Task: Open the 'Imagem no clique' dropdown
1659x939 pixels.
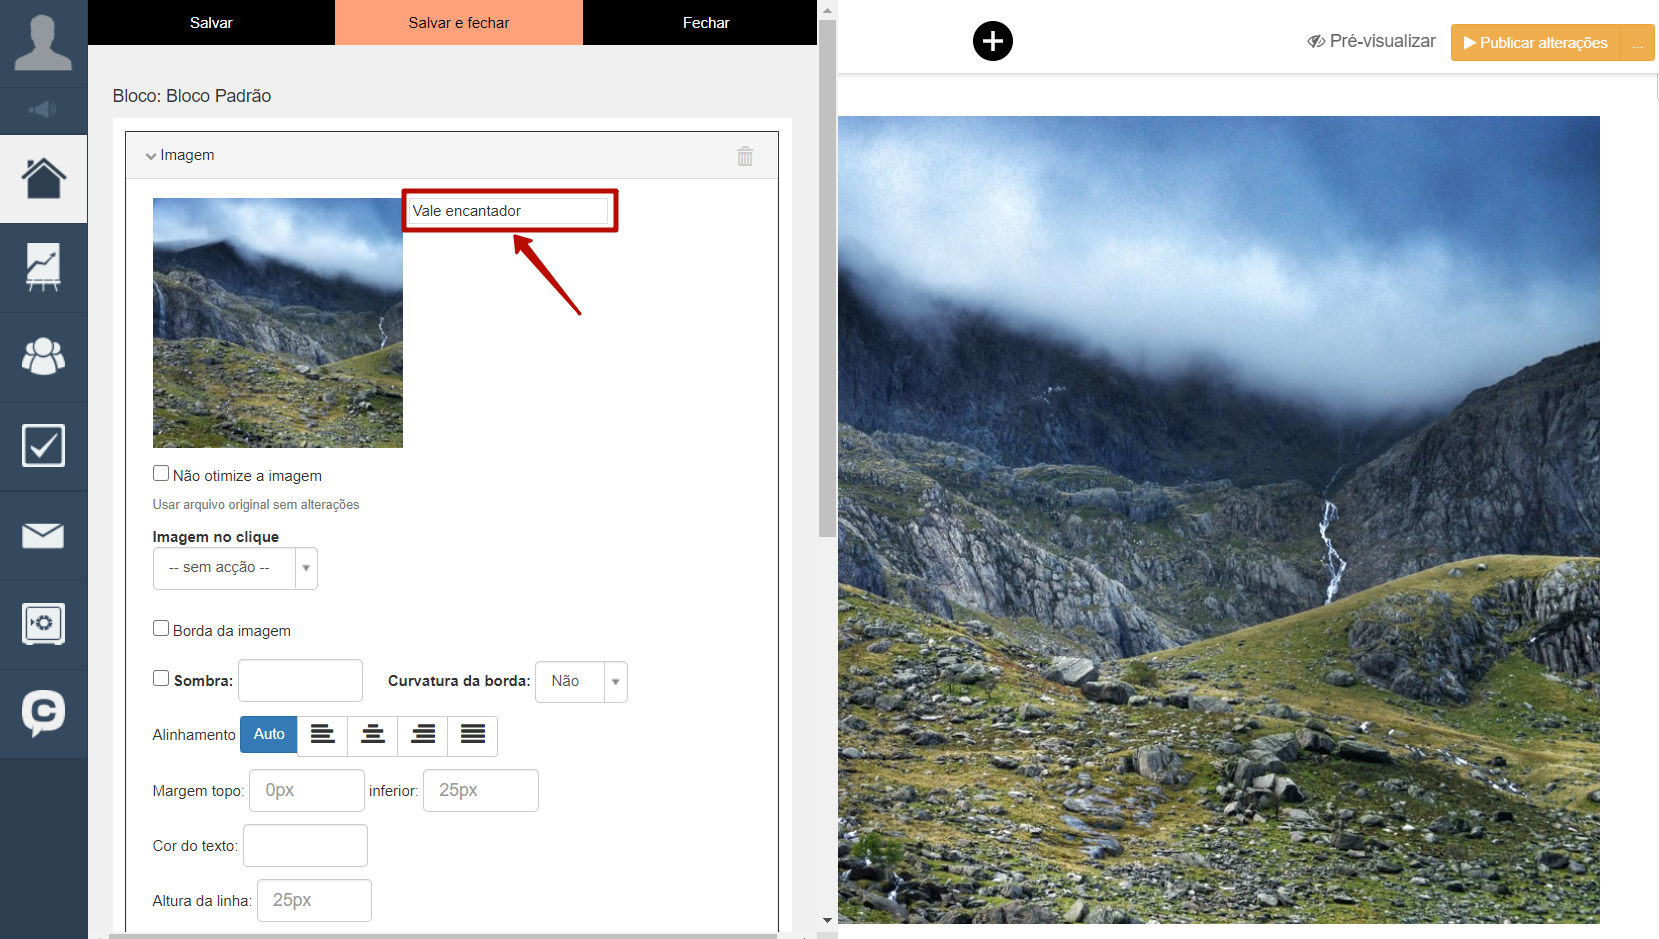Action: (235, 568)
